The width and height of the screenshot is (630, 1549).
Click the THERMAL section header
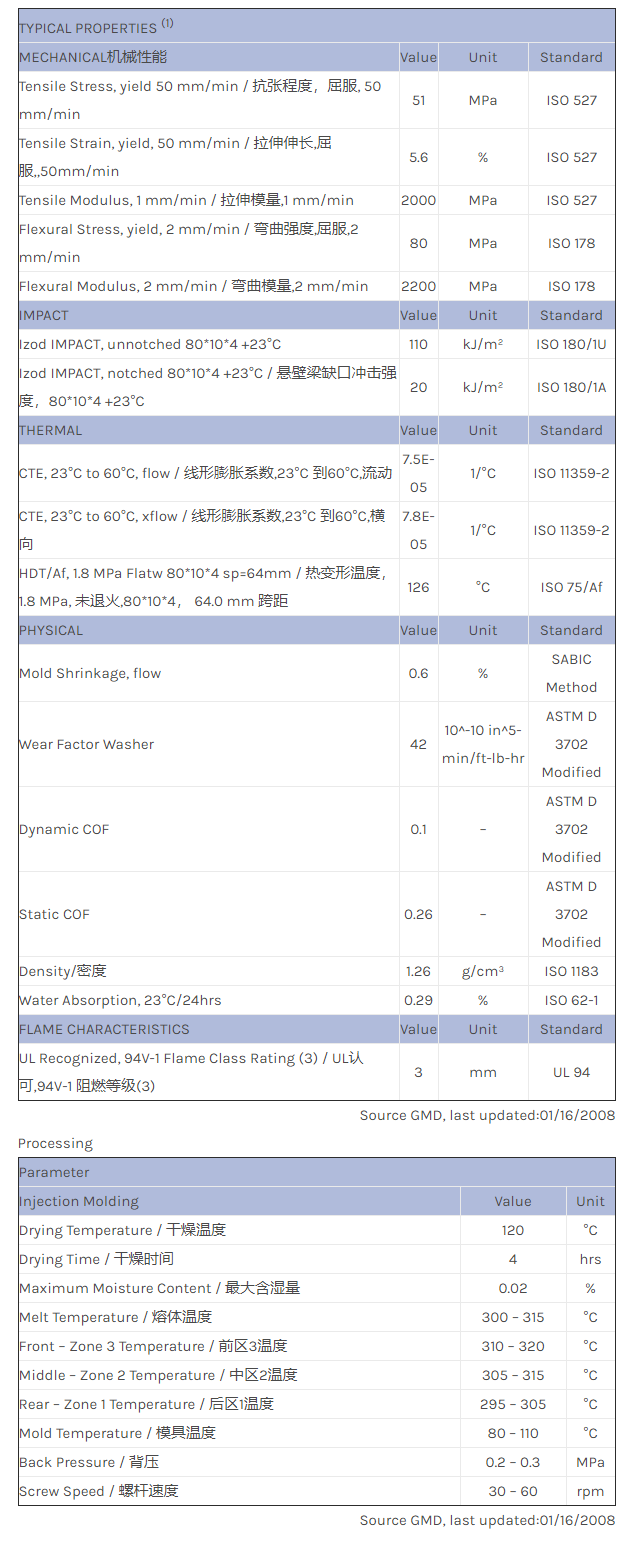50,430
